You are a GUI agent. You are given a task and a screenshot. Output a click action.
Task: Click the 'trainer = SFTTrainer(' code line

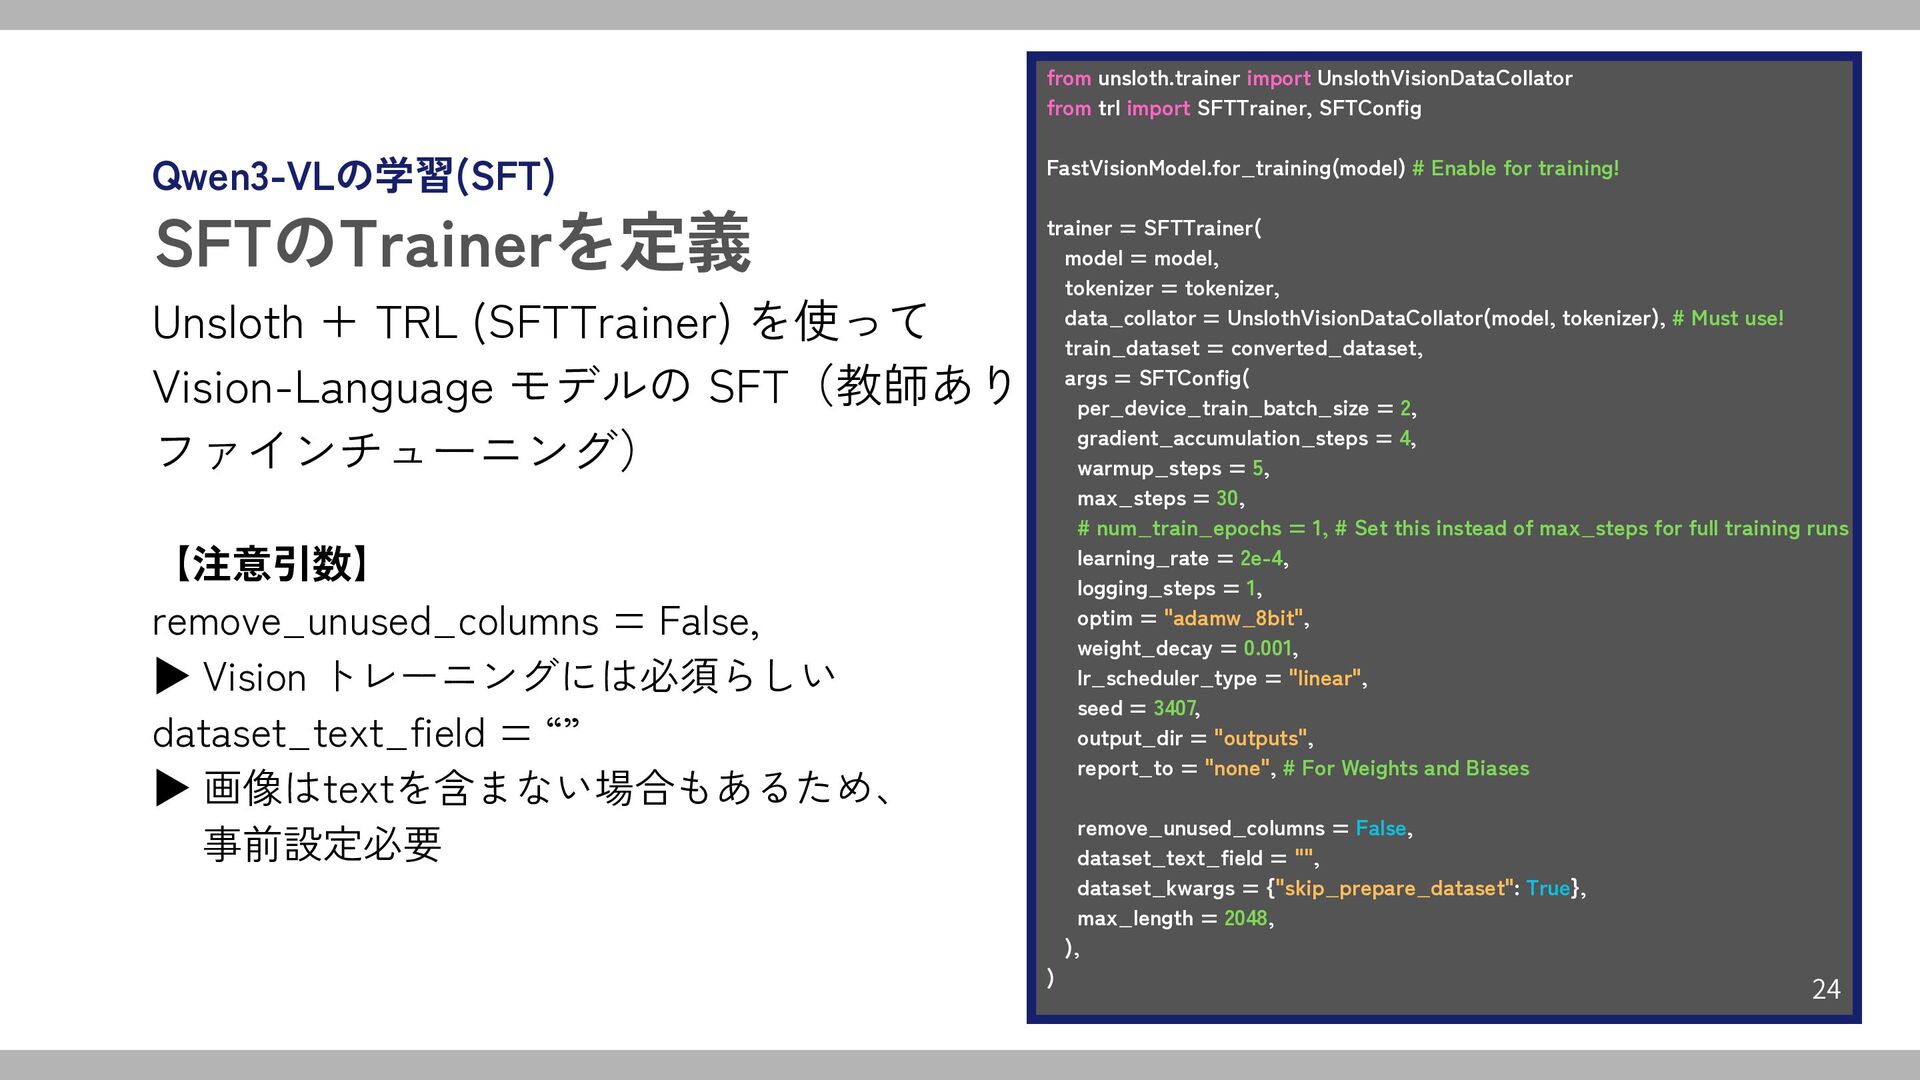(1153, 228)
